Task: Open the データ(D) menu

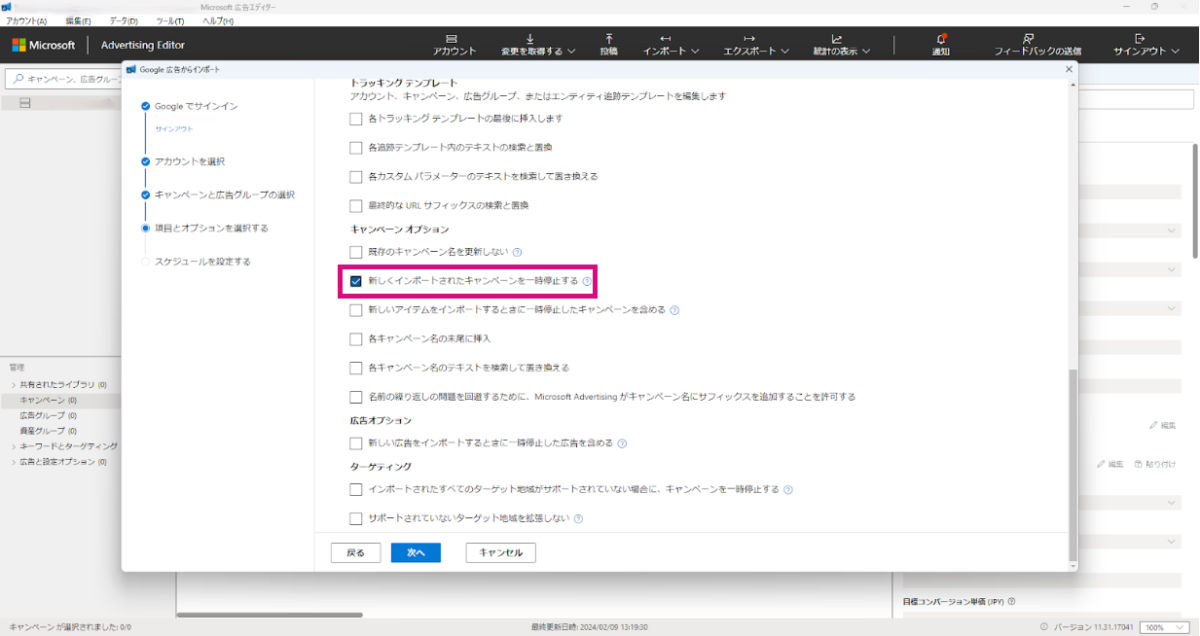Action: click(x=124, y=21)
